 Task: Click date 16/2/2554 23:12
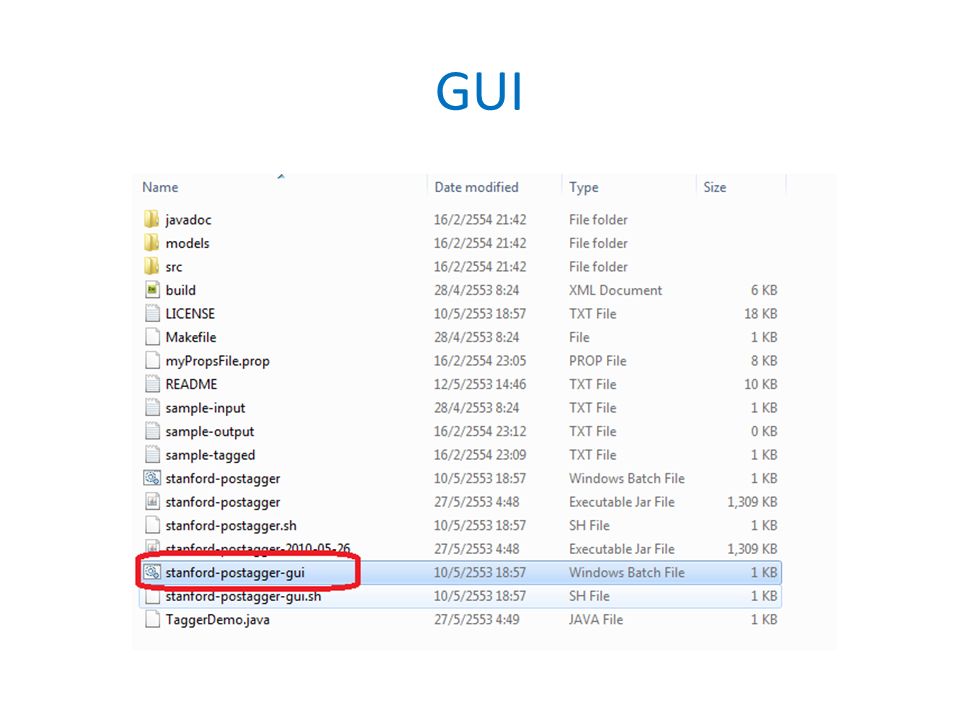(x=480, y=432)
